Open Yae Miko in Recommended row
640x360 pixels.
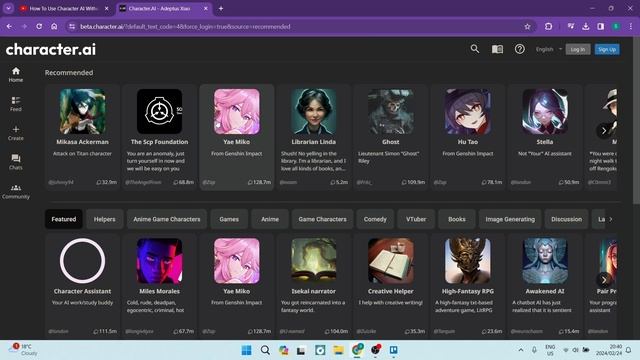[x=237, y=137]
